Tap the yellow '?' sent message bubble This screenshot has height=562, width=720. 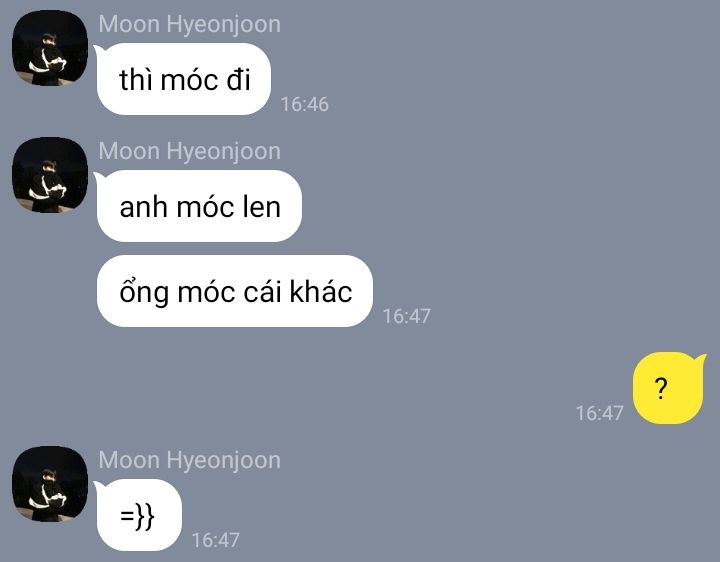tap(669, 388)
